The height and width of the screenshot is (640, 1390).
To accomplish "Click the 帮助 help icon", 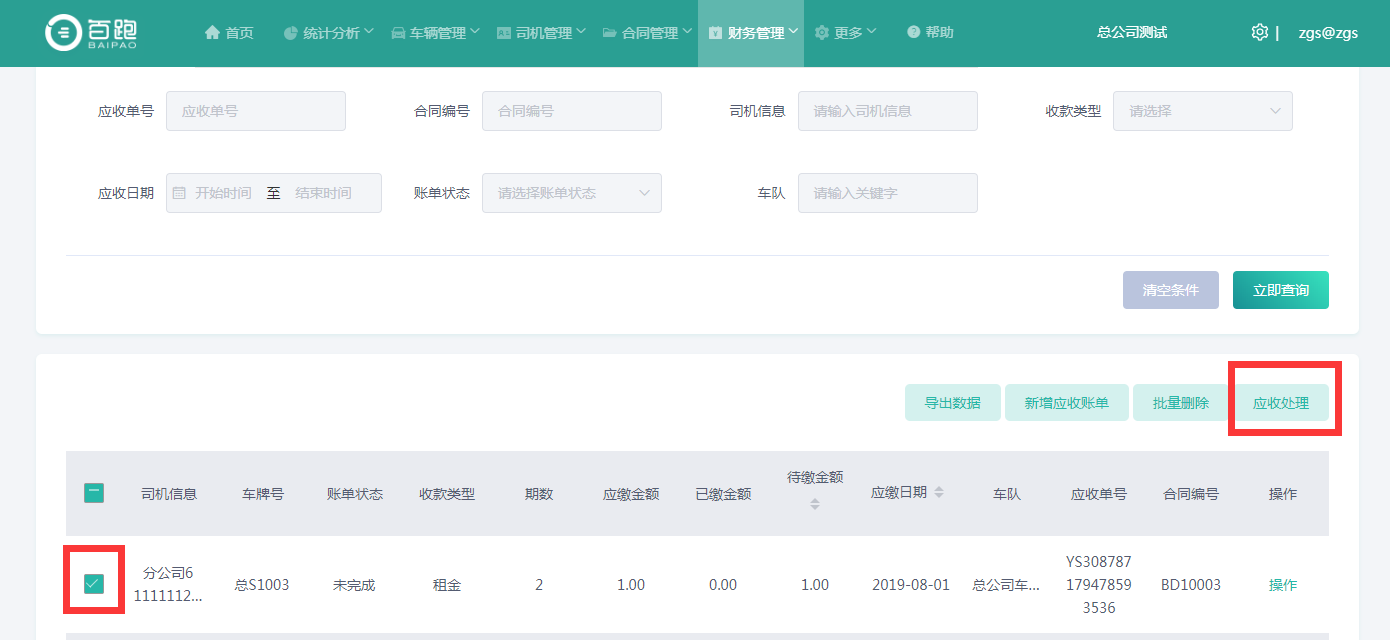I will [x=913, y=33].
